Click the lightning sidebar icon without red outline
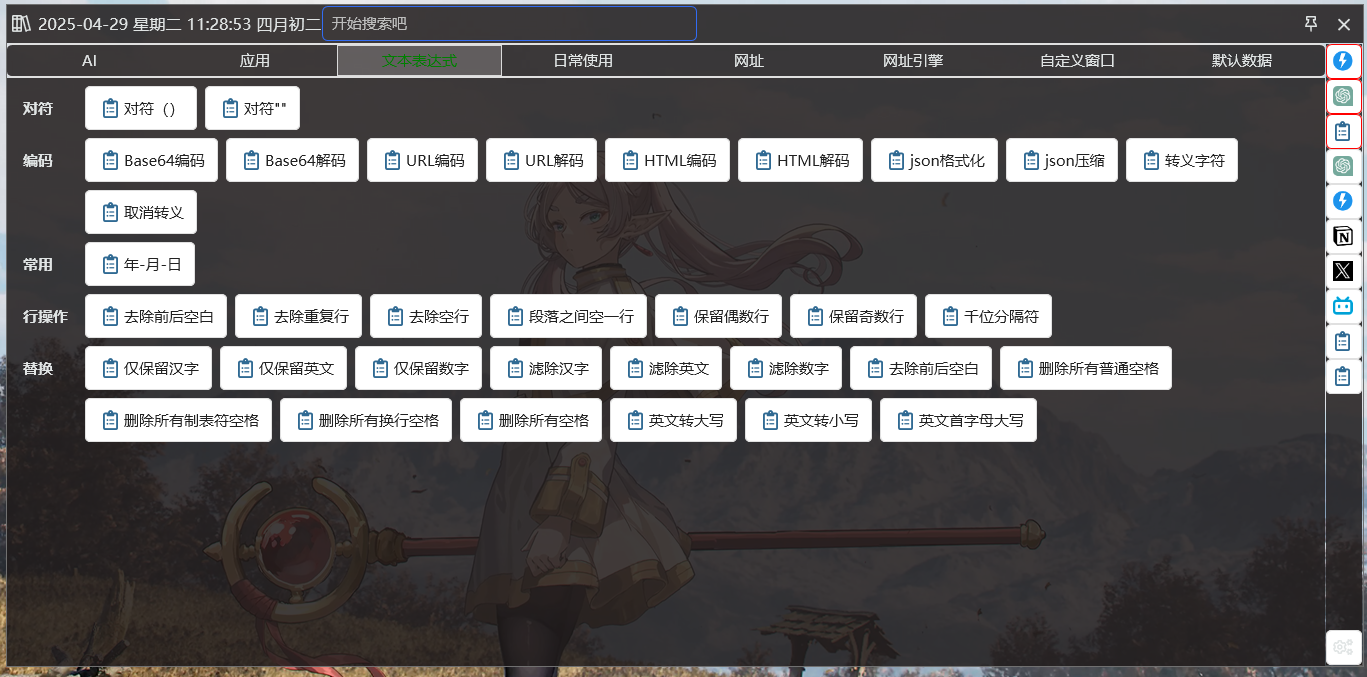This screenshot has height=677, width=1367. coord(1343,201)
